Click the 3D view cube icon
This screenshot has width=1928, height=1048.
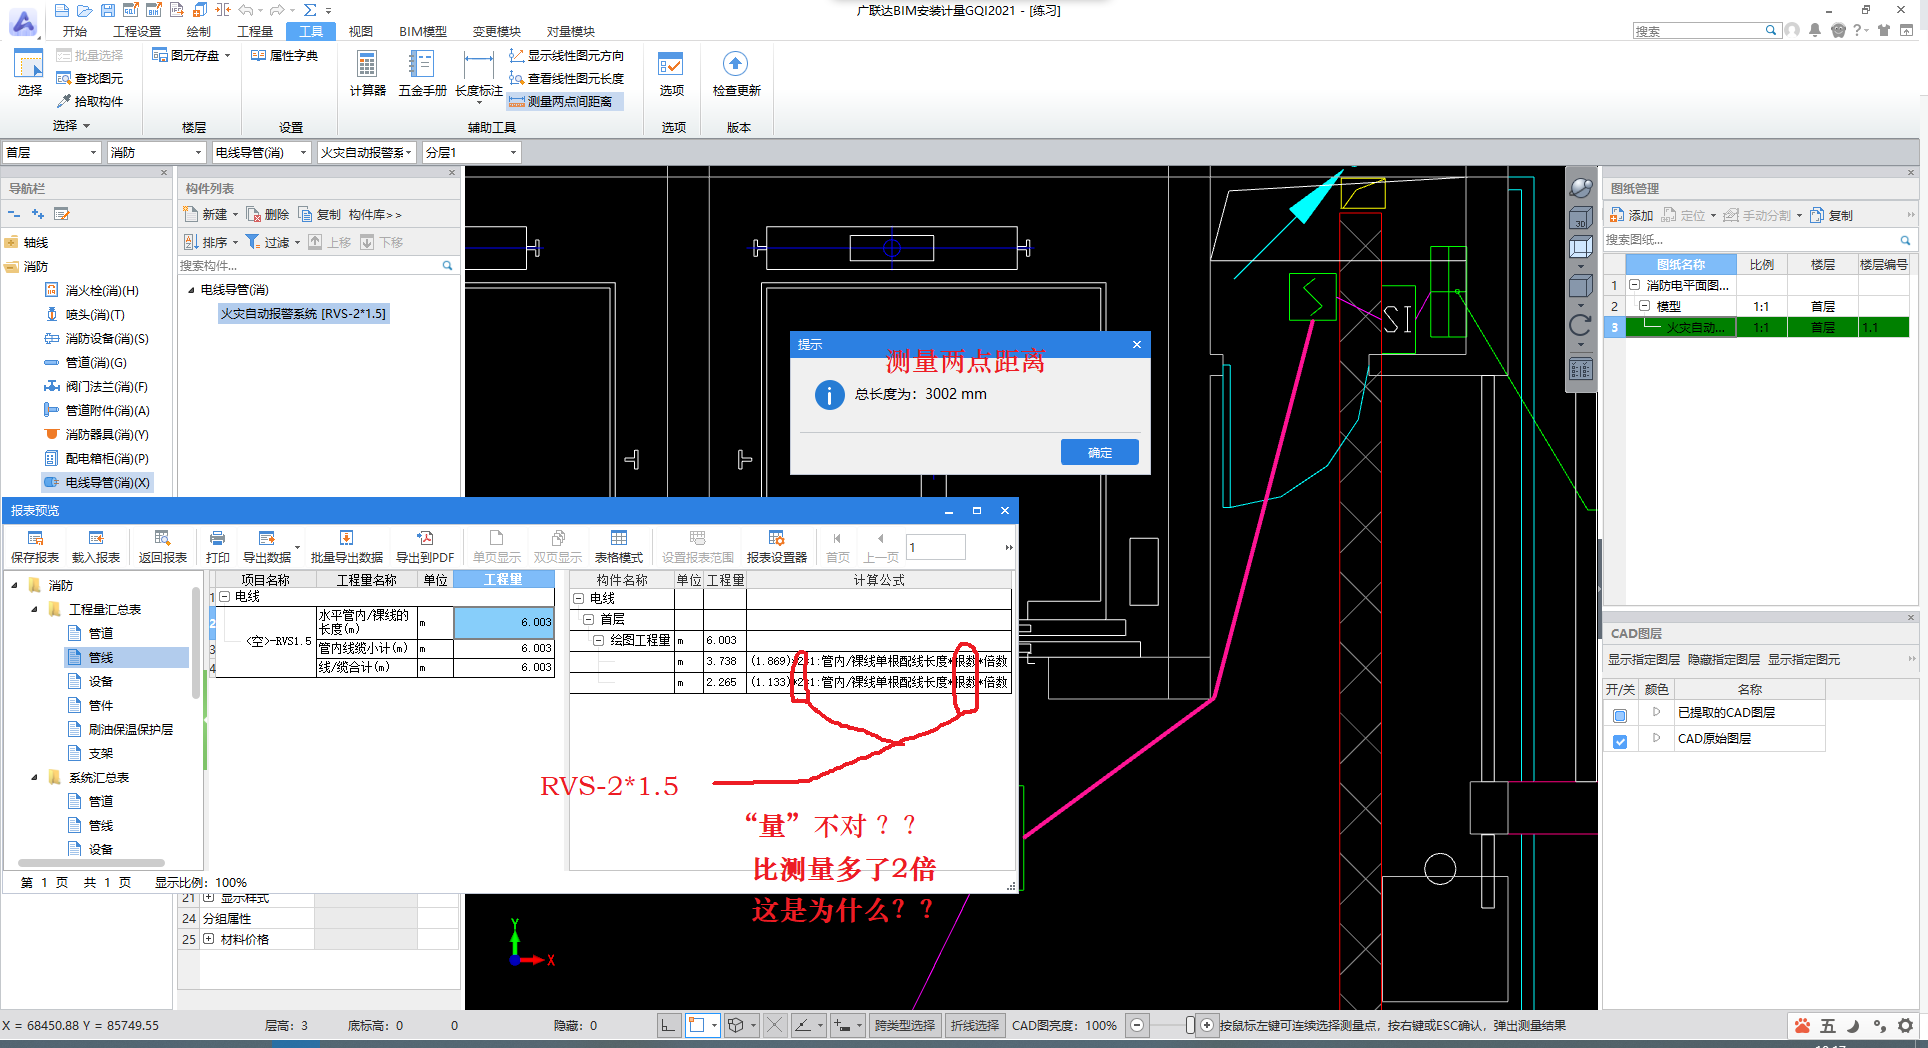click(x=1581, y=217)
